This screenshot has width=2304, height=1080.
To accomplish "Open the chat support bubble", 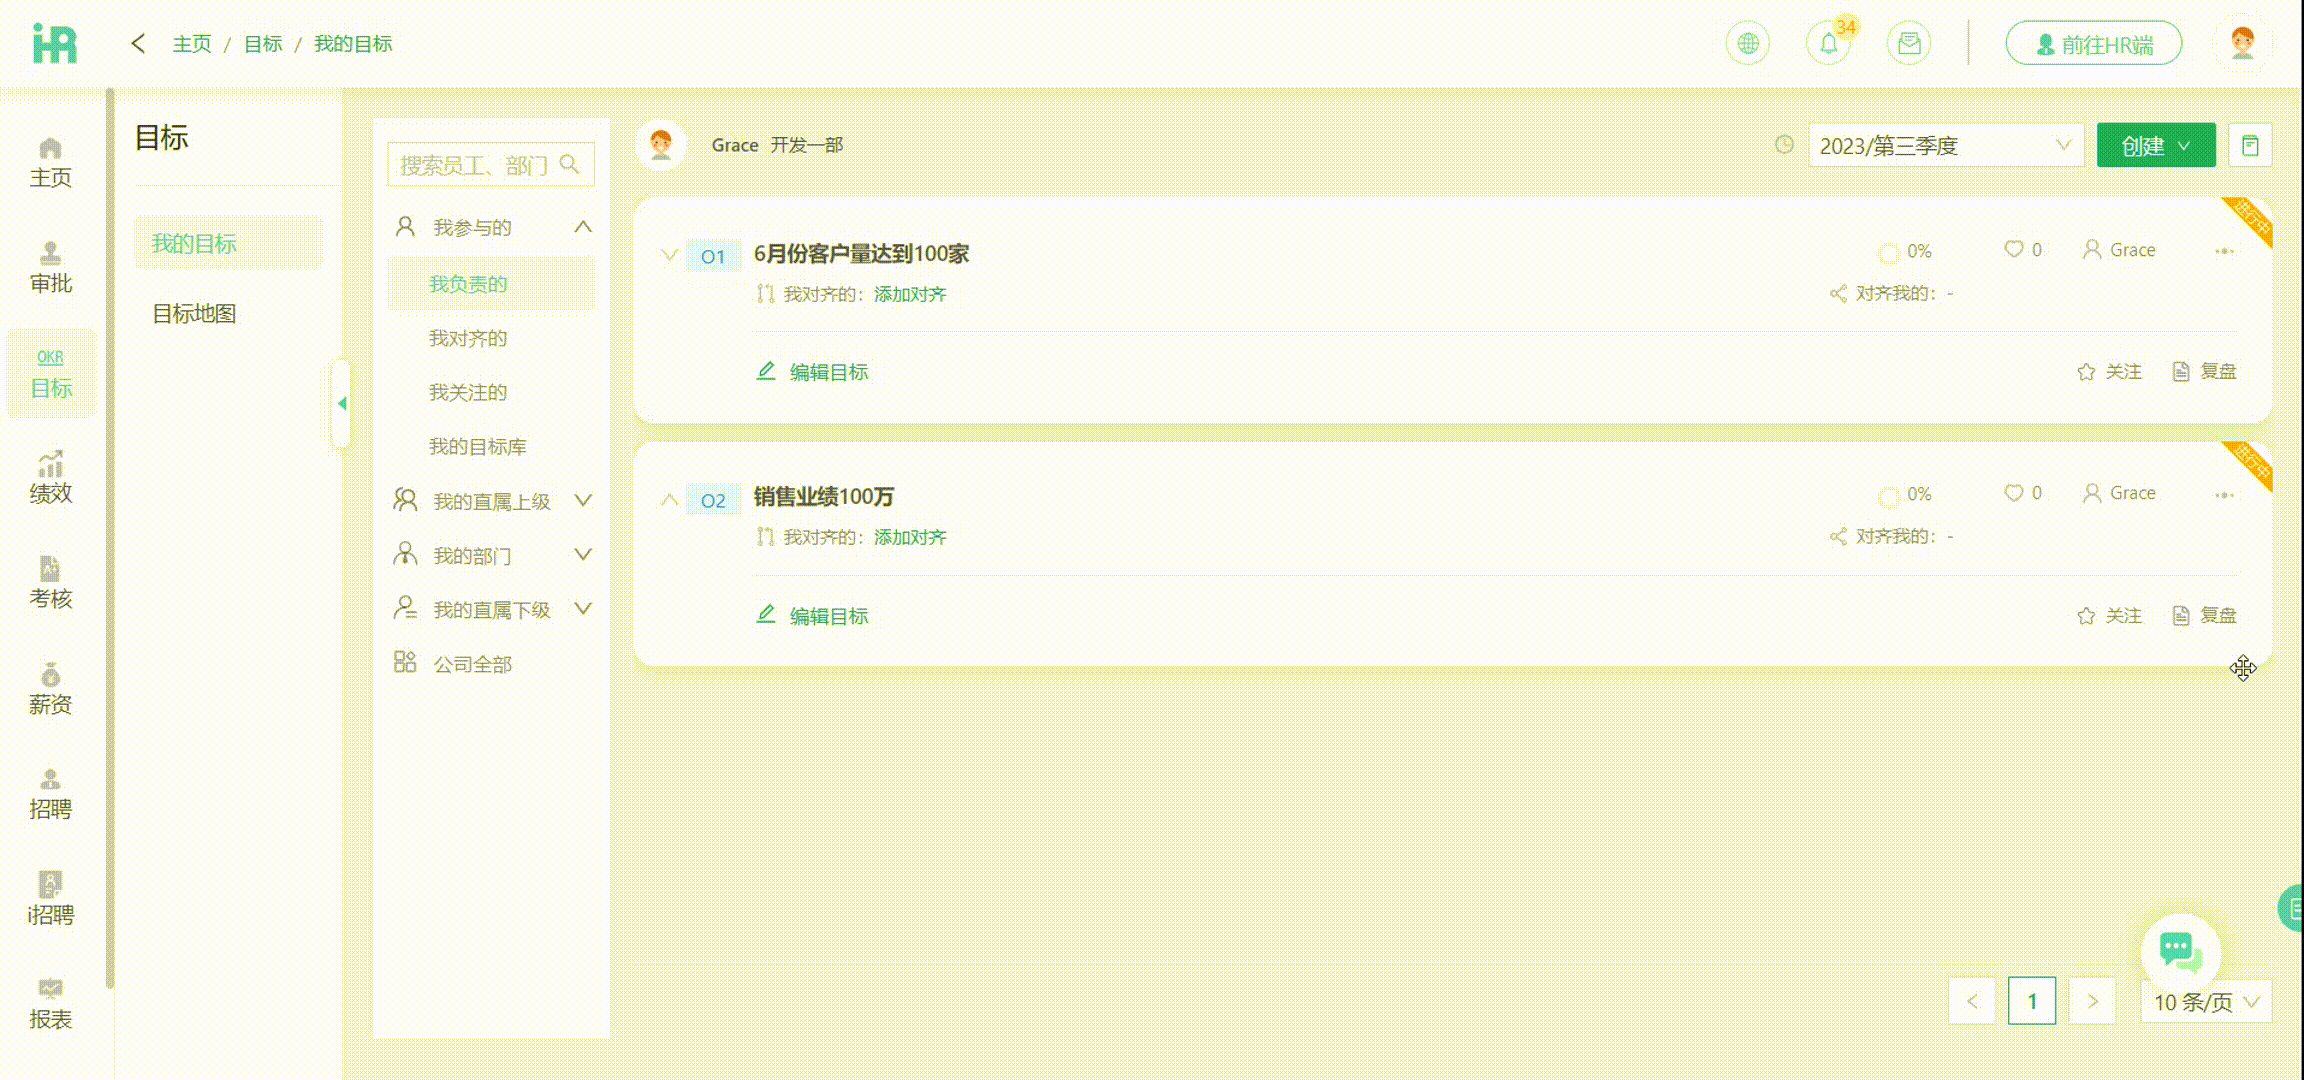I will pos(2180,951).
